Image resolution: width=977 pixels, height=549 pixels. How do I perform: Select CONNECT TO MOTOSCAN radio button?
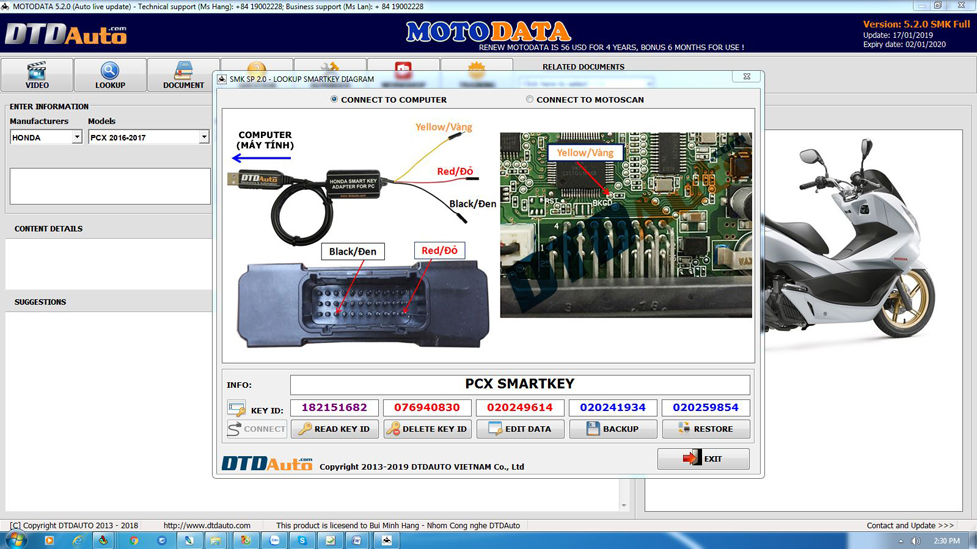click(x=530, y=99)
